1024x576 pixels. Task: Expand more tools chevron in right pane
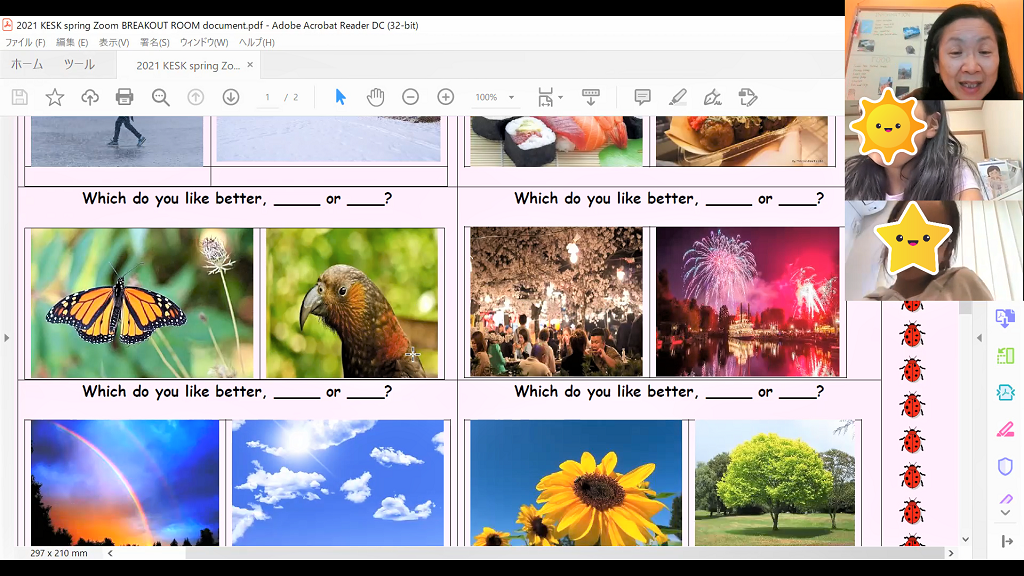point(1005,512)
